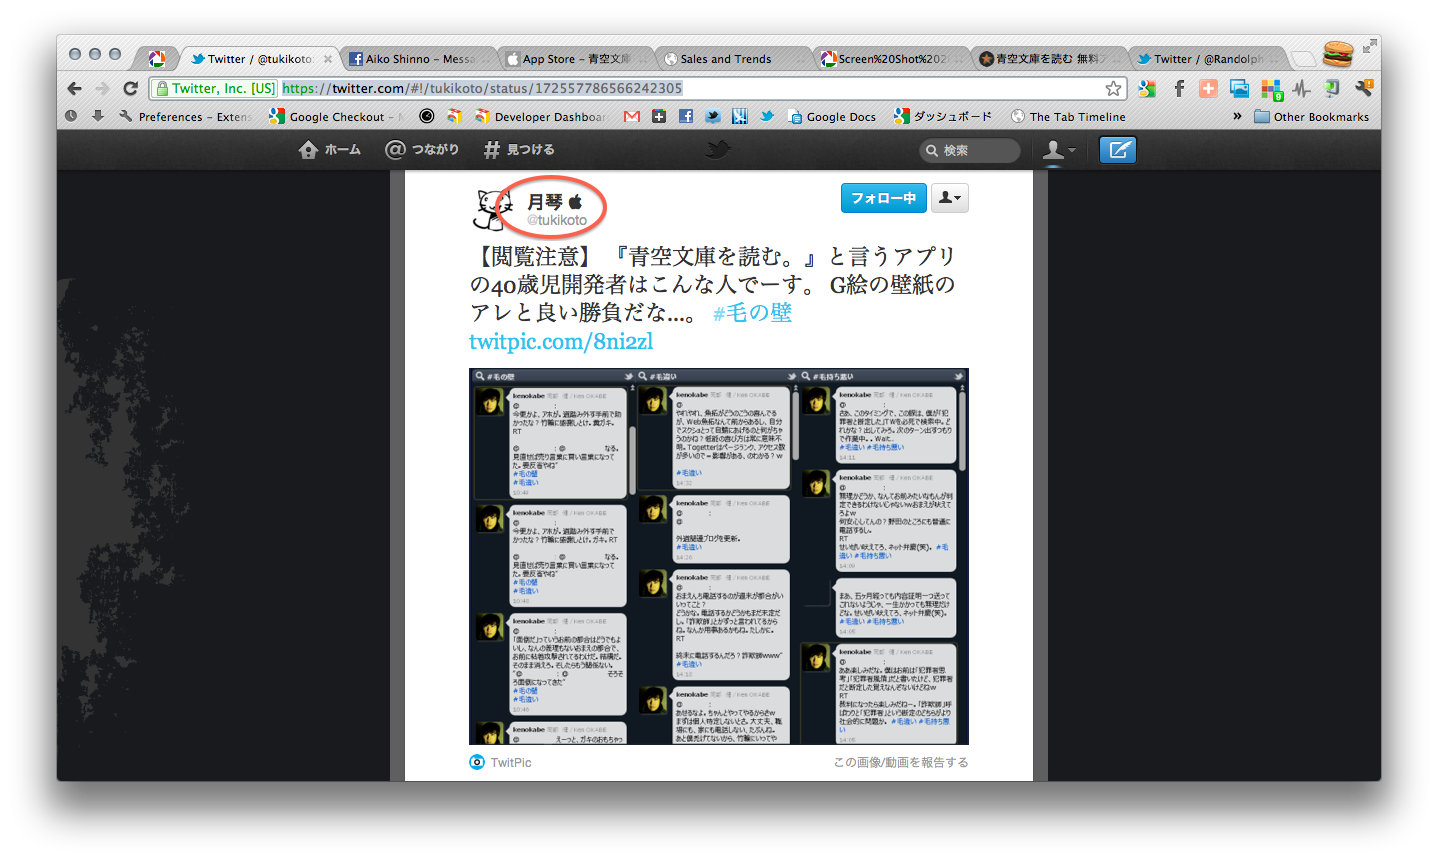Go back using the browser back arrow
Image resolution: width=1438 pixels, height=860 pixels.
(x=75, y=88)
